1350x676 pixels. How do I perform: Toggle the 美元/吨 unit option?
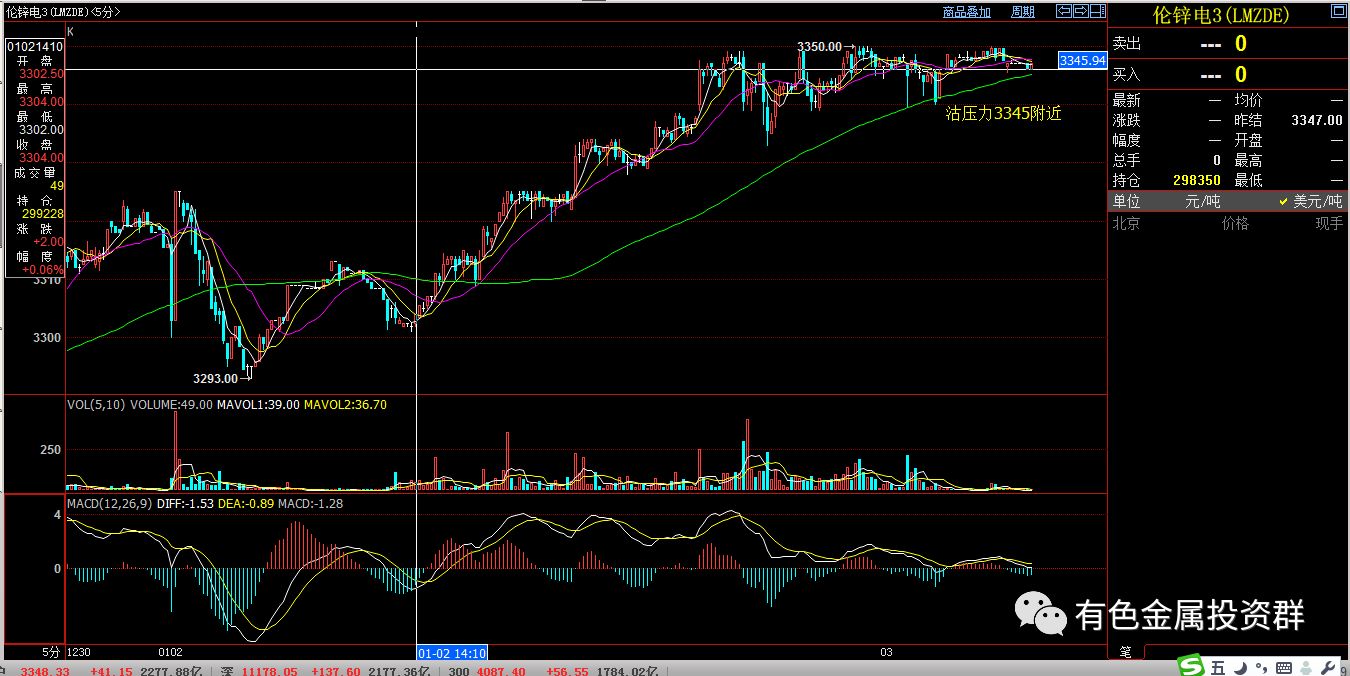1310,201
